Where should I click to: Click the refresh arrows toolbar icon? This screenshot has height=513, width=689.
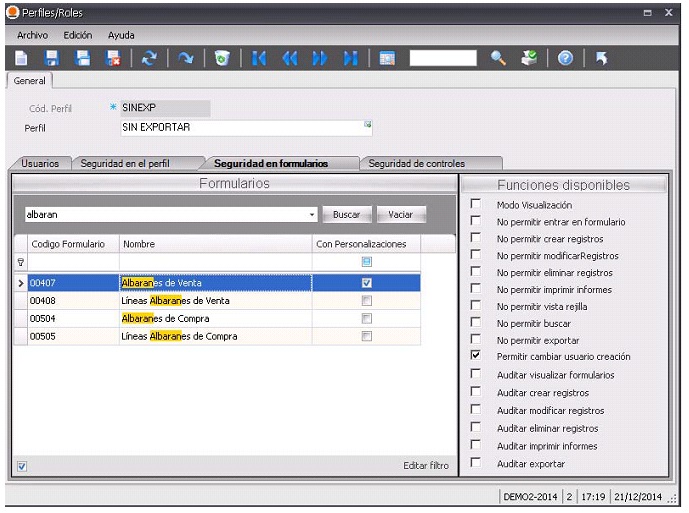(149, 59)
